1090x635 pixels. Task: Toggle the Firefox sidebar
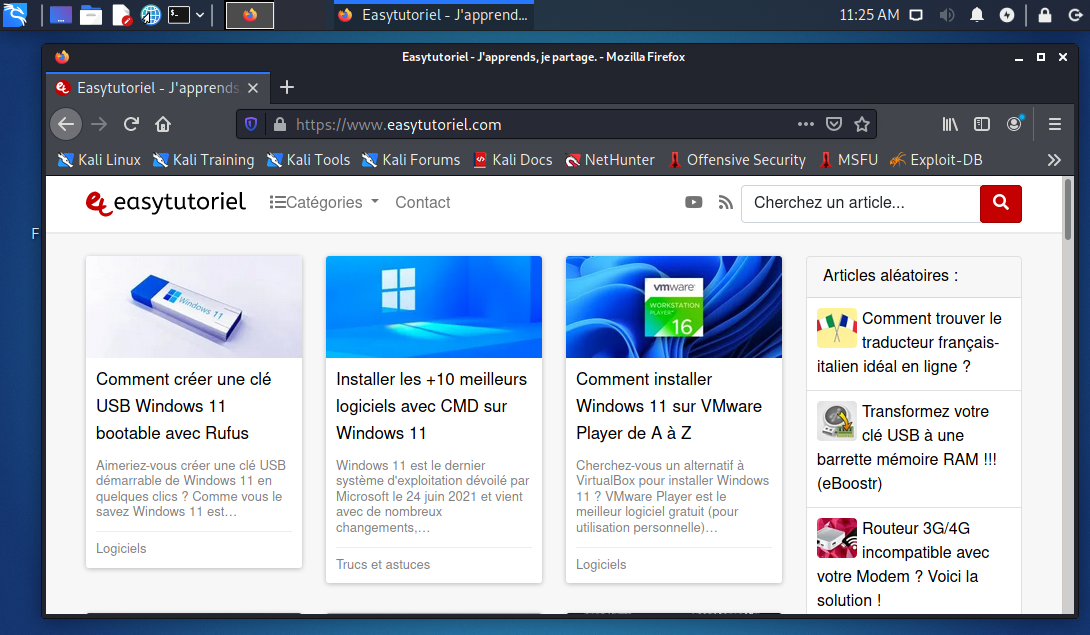click(982, 124)
